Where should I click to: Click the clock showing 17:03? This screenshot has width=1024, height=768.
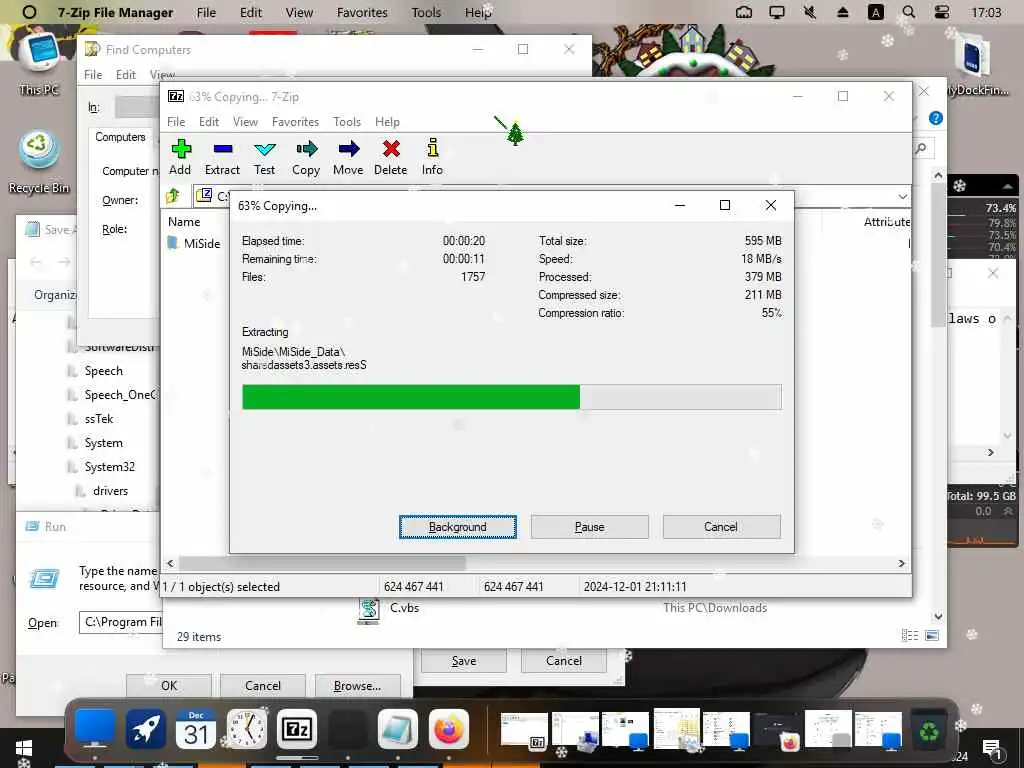click(986, 12)
